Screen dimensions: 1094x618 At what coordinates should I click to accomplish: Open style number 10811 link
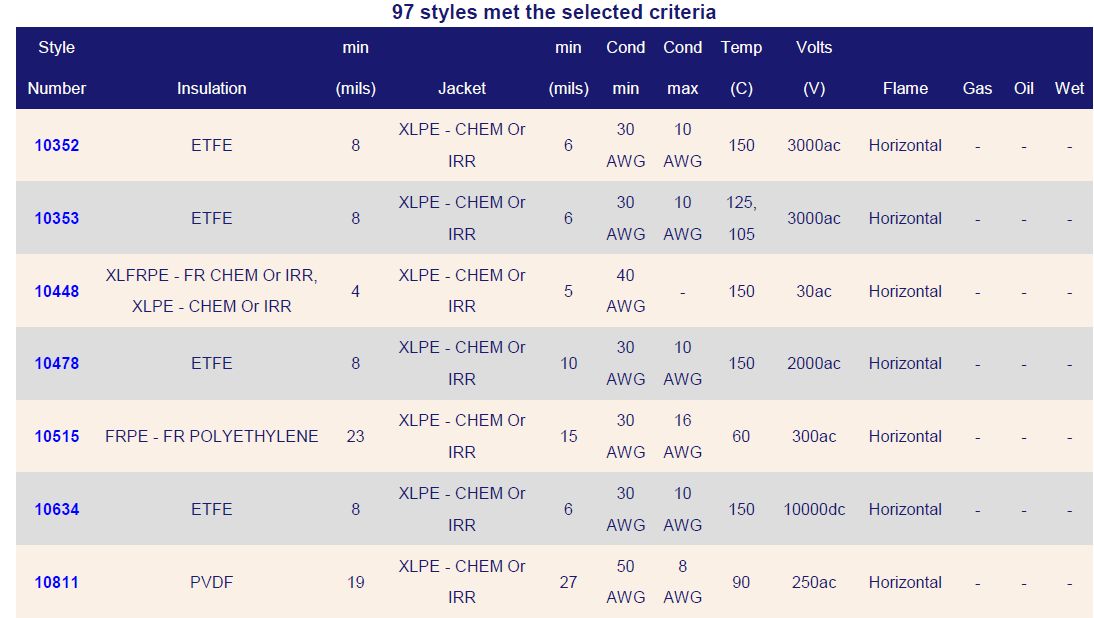coord(57,582)
